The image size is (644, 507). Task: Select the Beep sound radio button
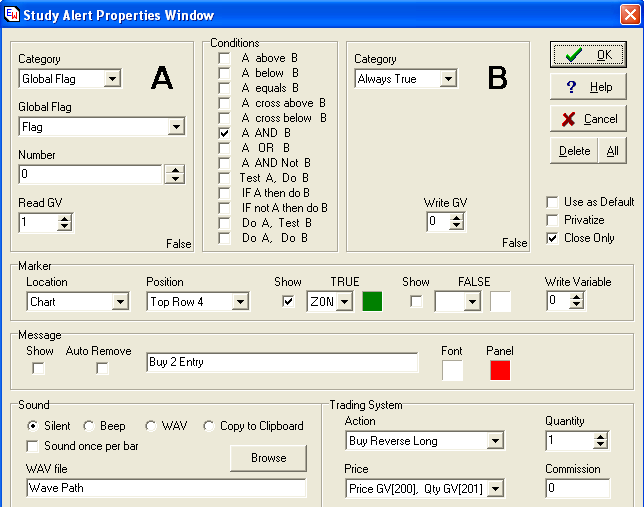pyautogui.click(x=89, y=426)
